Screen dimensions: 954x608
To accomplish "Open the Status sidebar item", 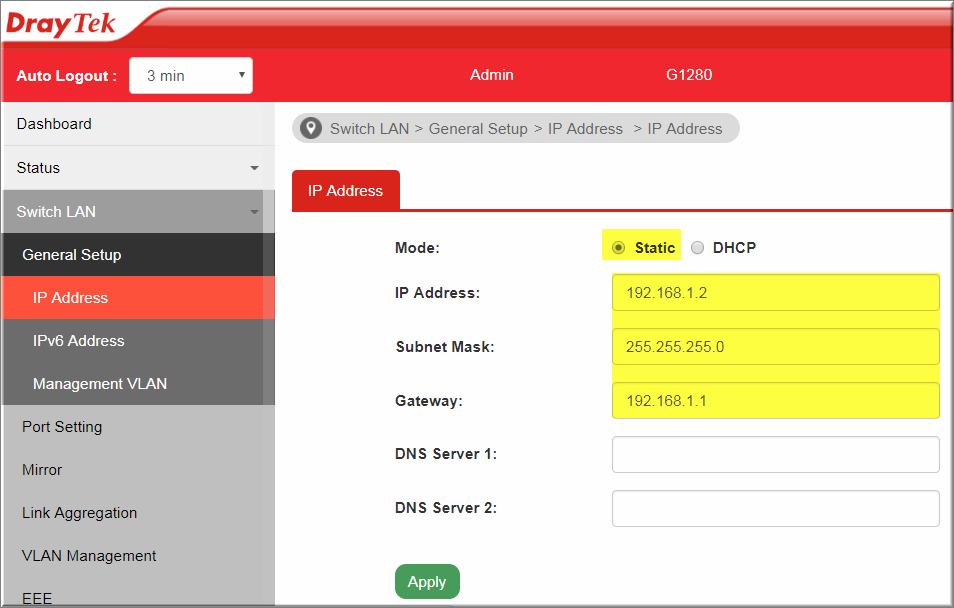I will (139, 168).
